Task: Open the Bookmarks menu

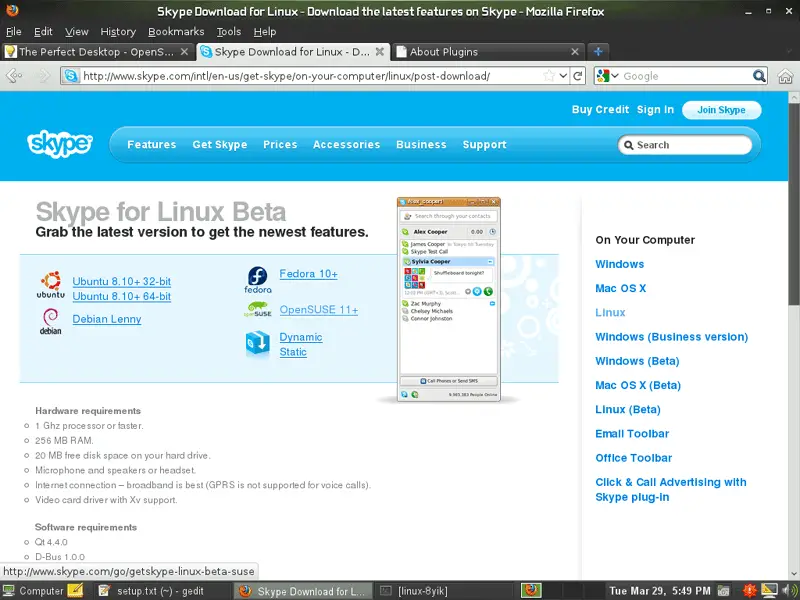Action: (x=176, y=32)
